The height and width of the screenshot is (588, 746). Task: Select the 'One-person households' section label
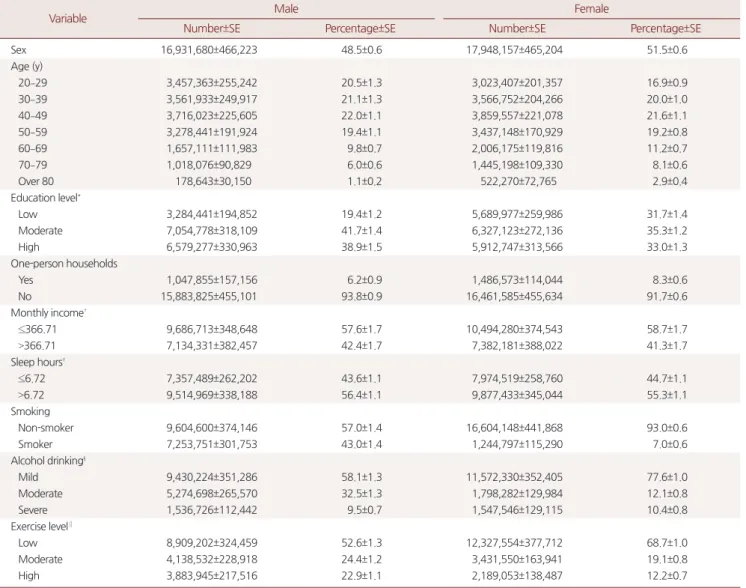(x=64, y=264)
